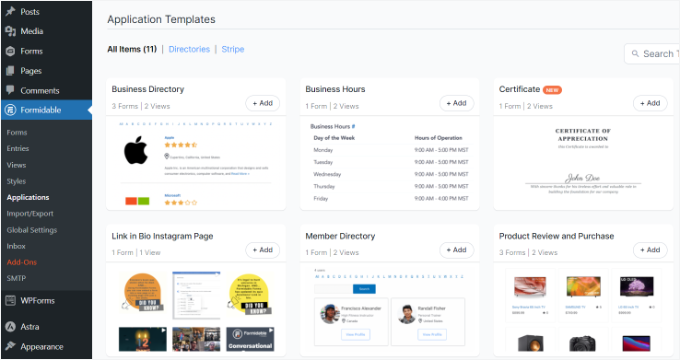Add Link in Bio Instagram Page
Viewport: 680px width, 360px height.
[262, 250]
